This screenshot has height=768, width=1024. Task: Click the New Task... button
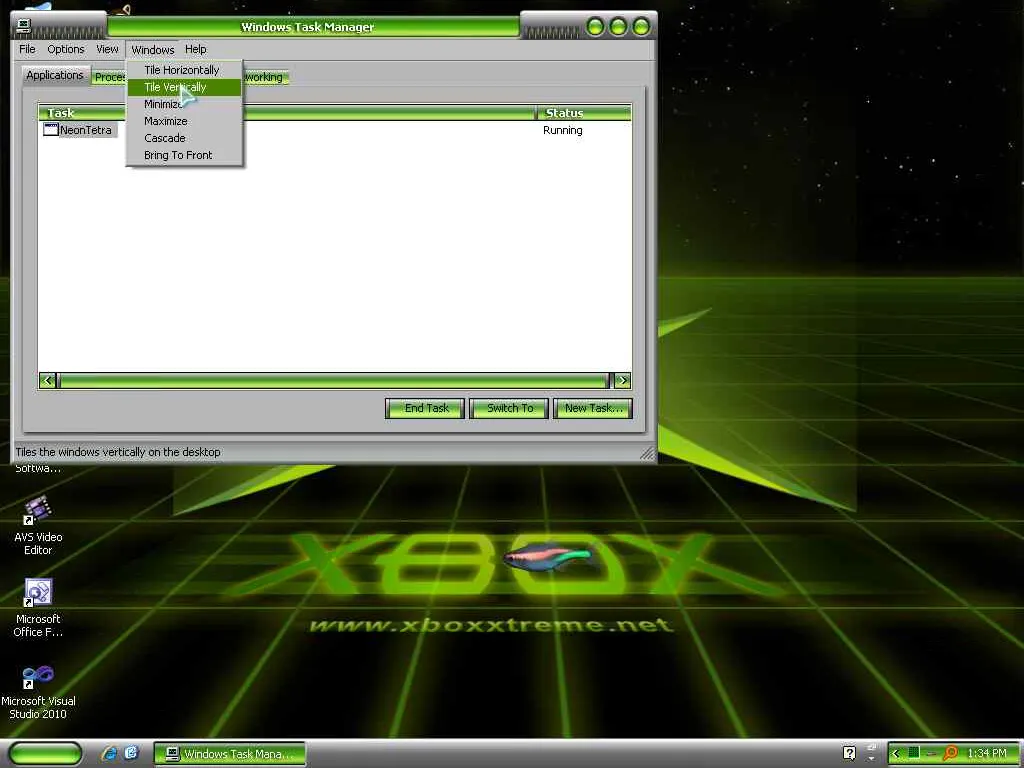pyautogui.click(x=593, y=408)
